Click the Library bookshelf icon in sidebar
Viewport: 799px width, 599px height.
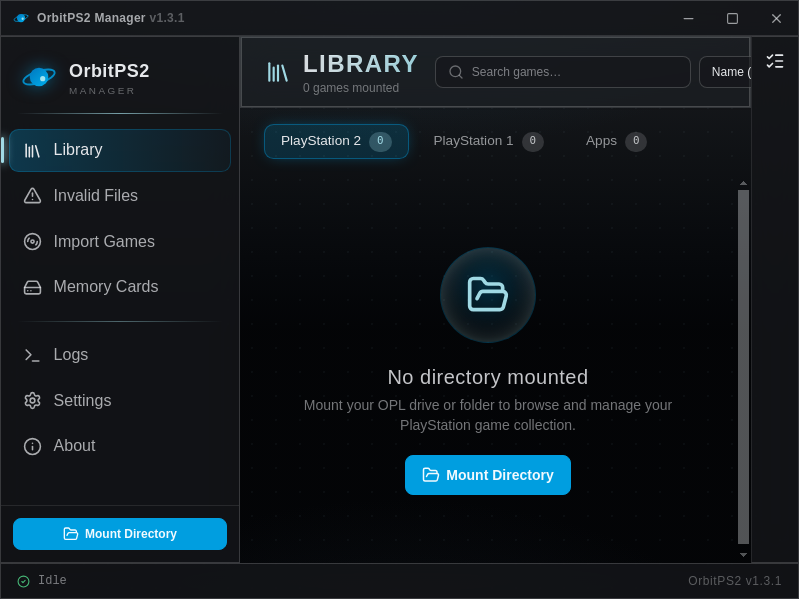click(32, 151)
